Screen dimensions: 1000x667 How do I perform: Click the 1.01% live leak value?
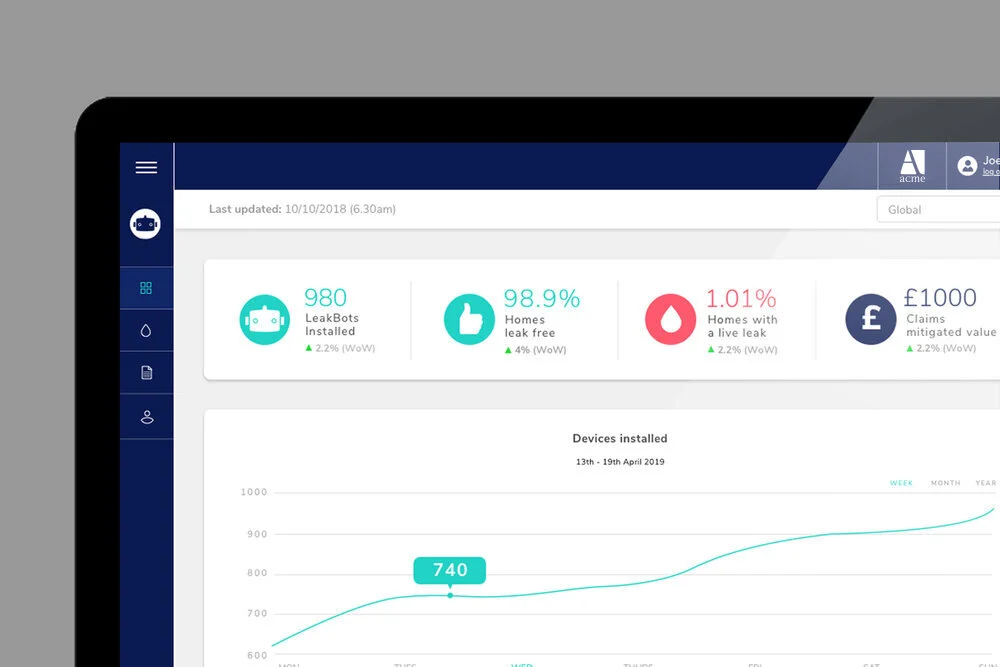741,298
